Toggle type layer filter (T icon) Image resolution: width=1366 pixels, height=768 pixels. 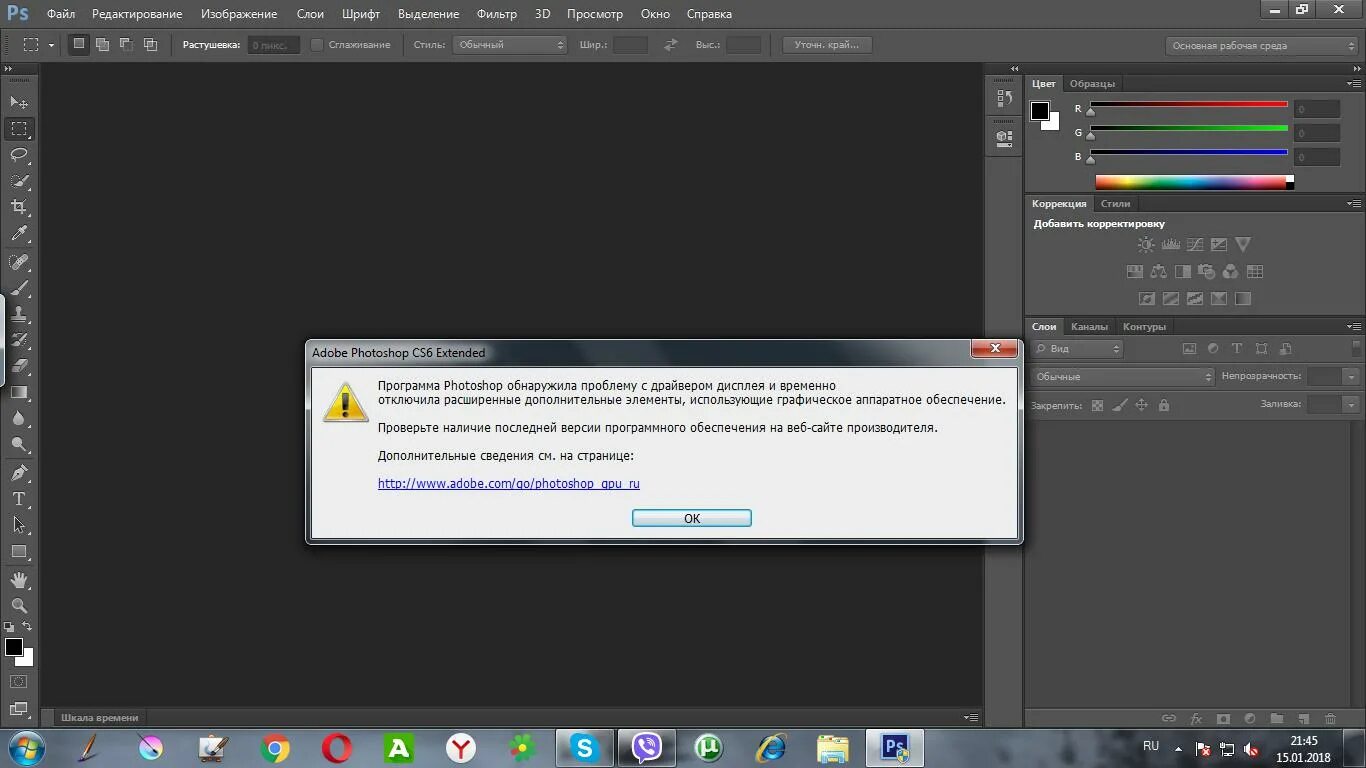pyautogui.click(x=1237, y=349)
